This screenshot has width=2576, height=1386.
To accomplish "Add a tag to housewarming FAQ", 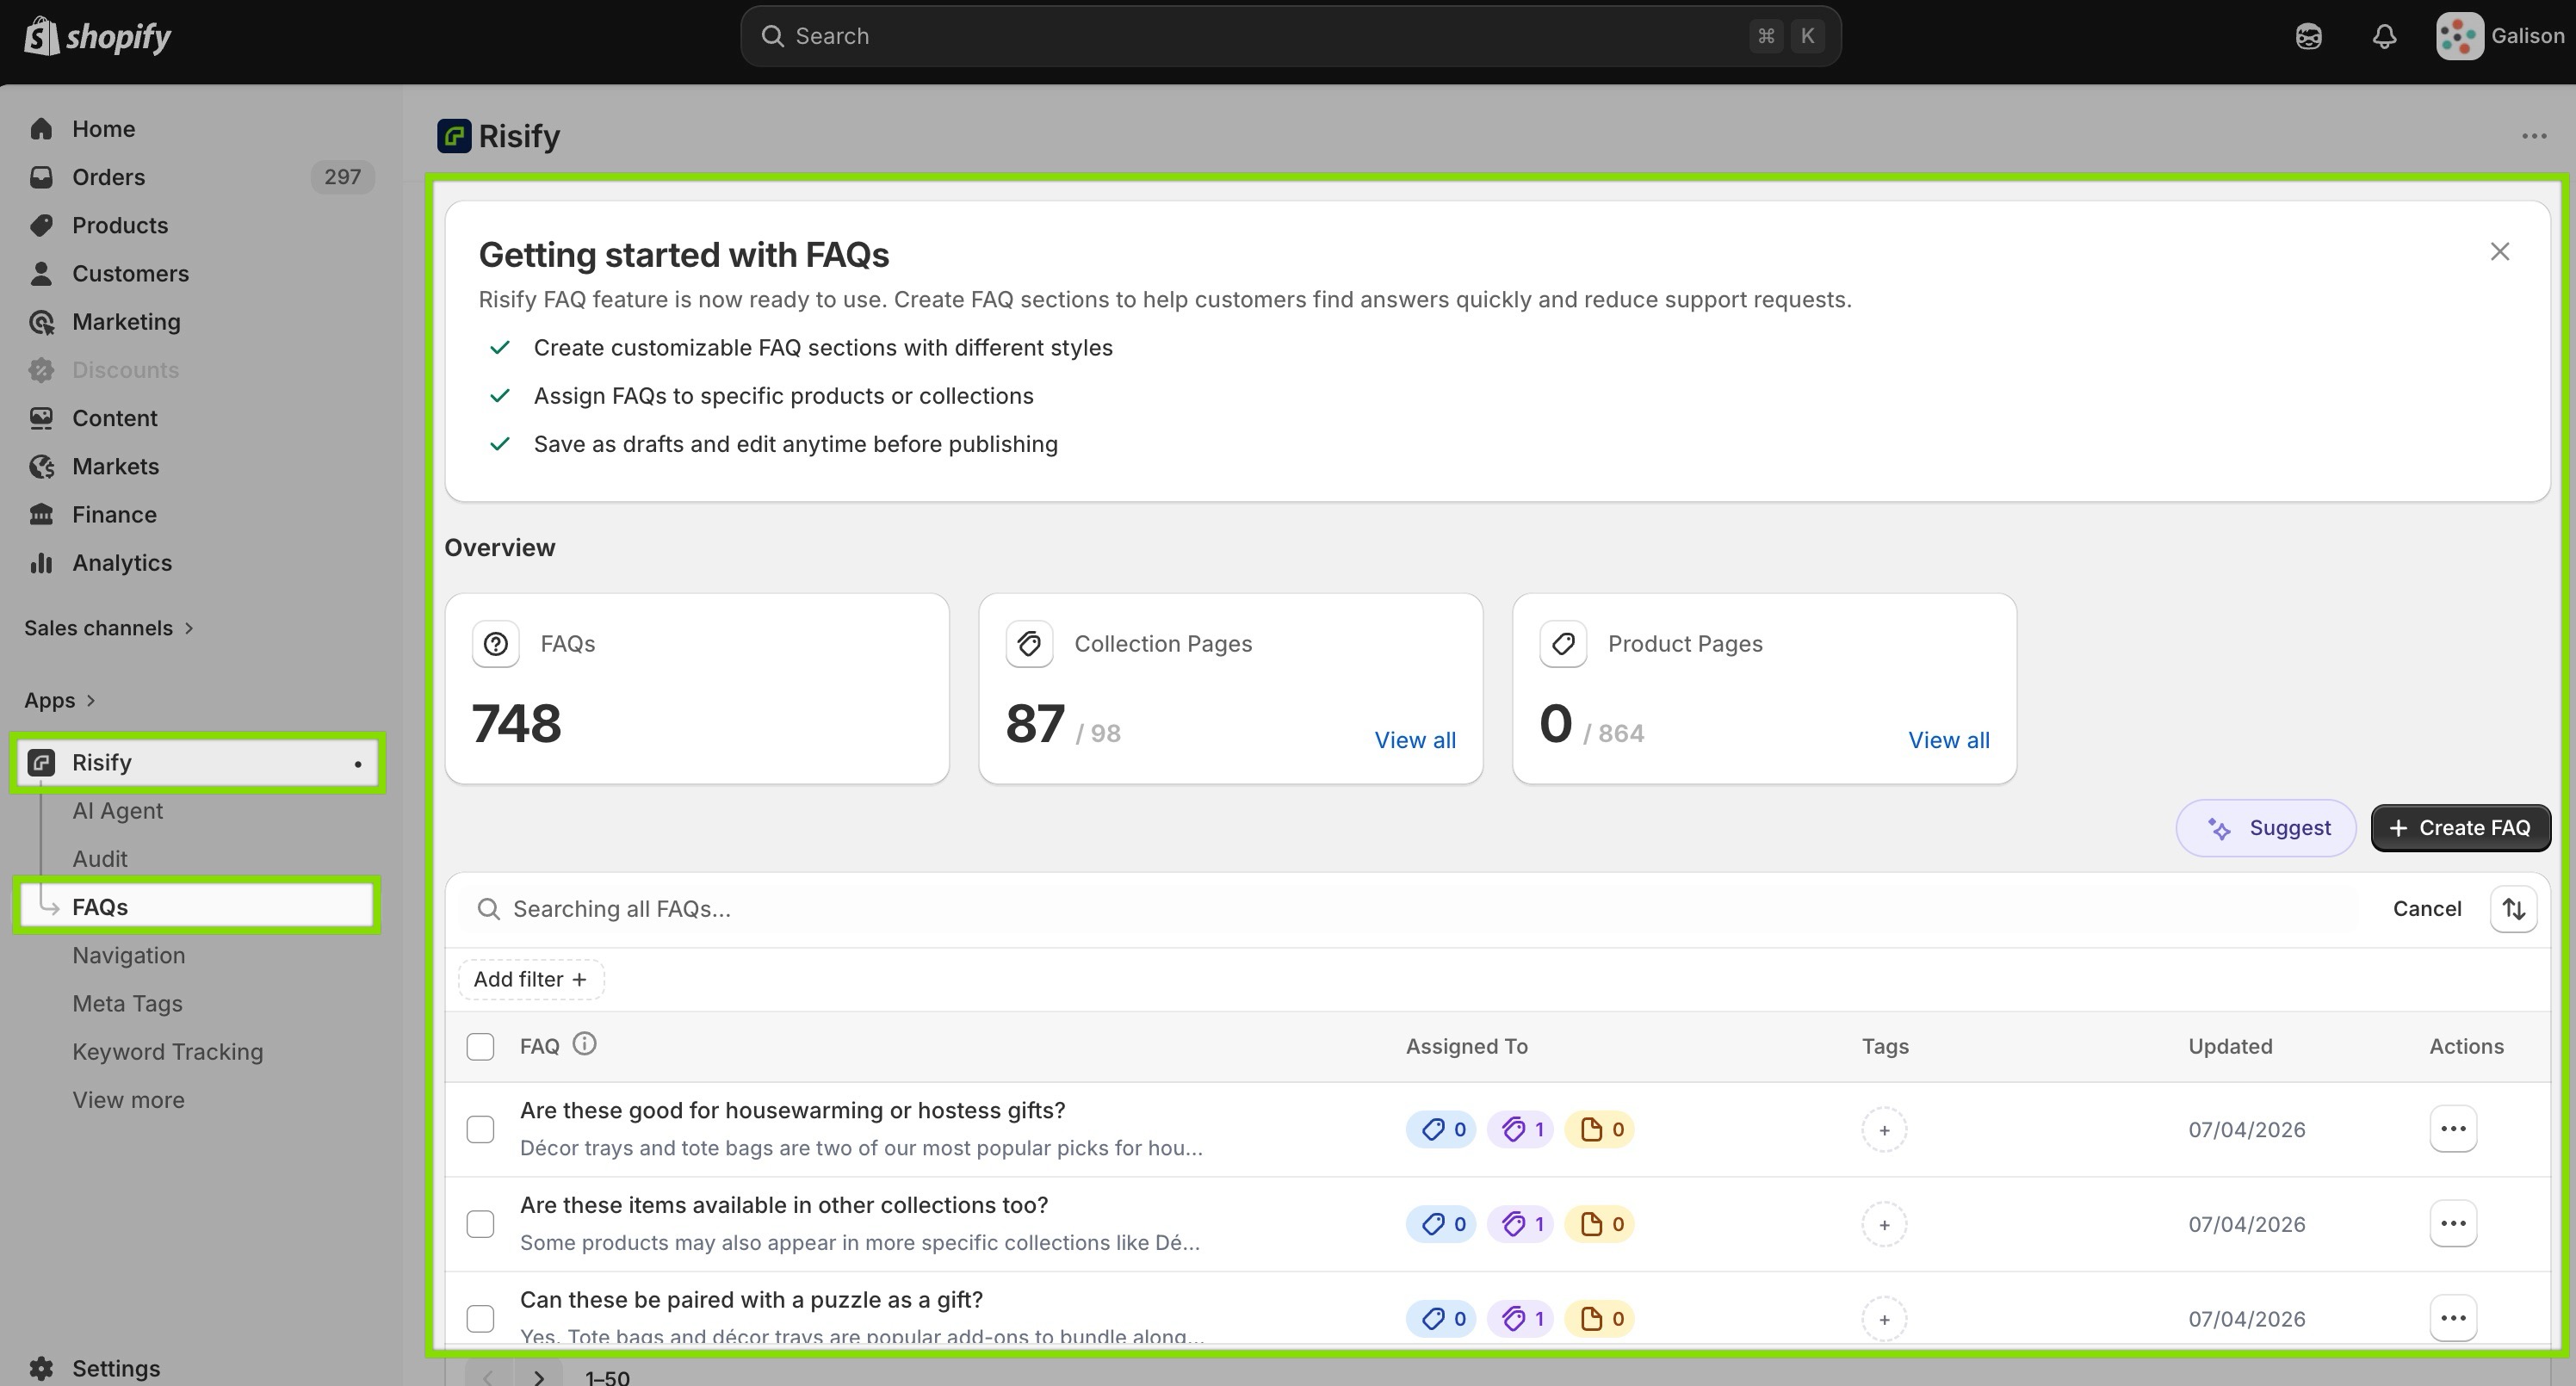I will pos(1884,1130).
